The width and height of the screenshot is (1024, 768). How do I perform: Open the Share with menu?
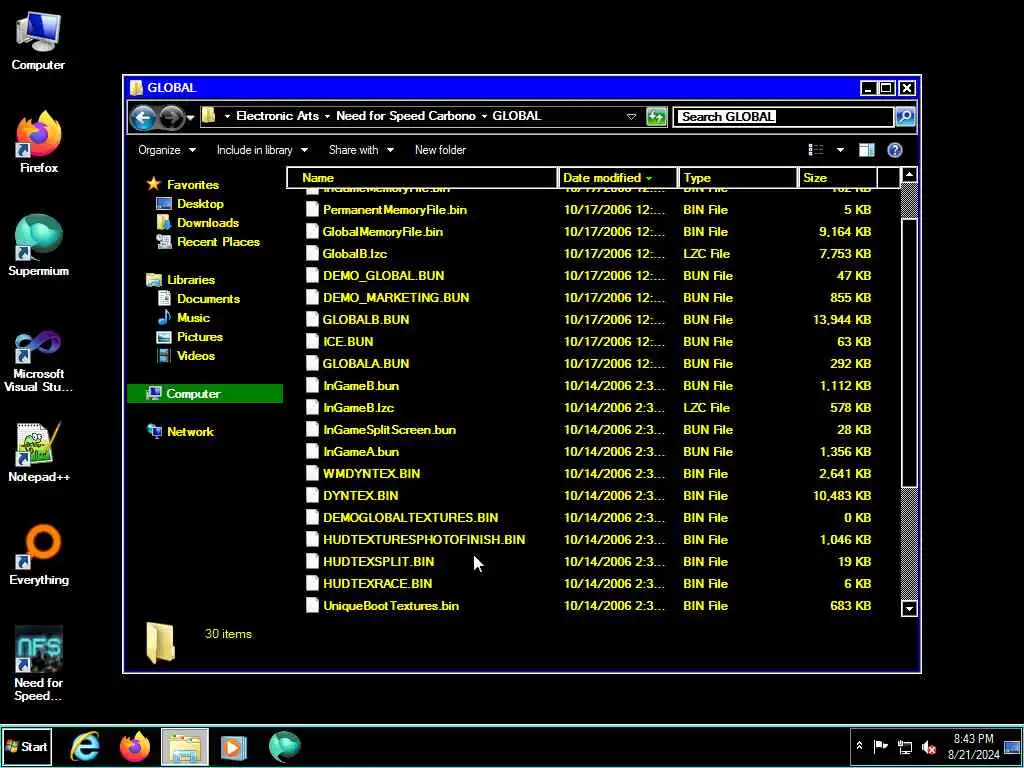361,150
